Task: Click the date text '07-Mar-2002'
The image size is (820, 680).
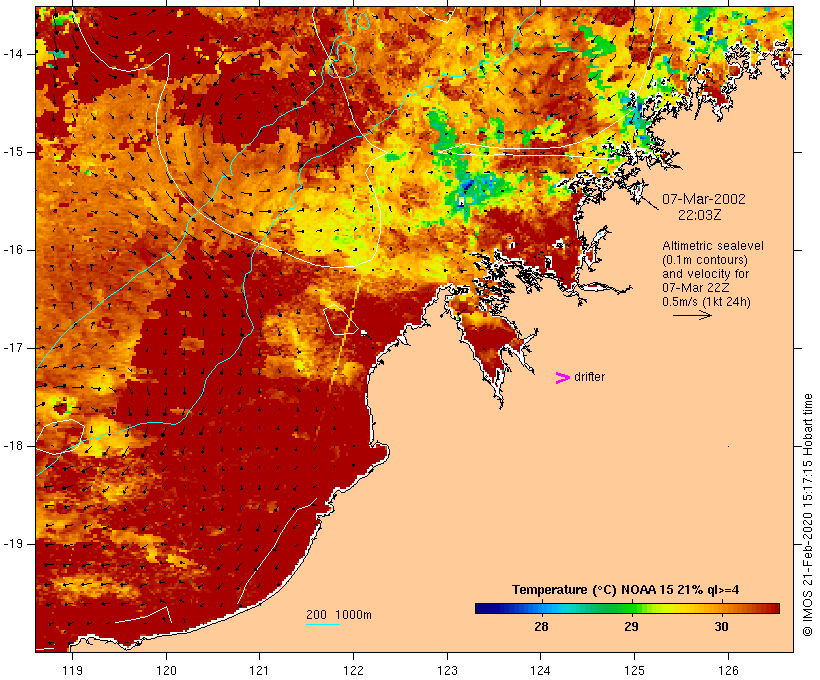Action: click(x=704, y=199)
